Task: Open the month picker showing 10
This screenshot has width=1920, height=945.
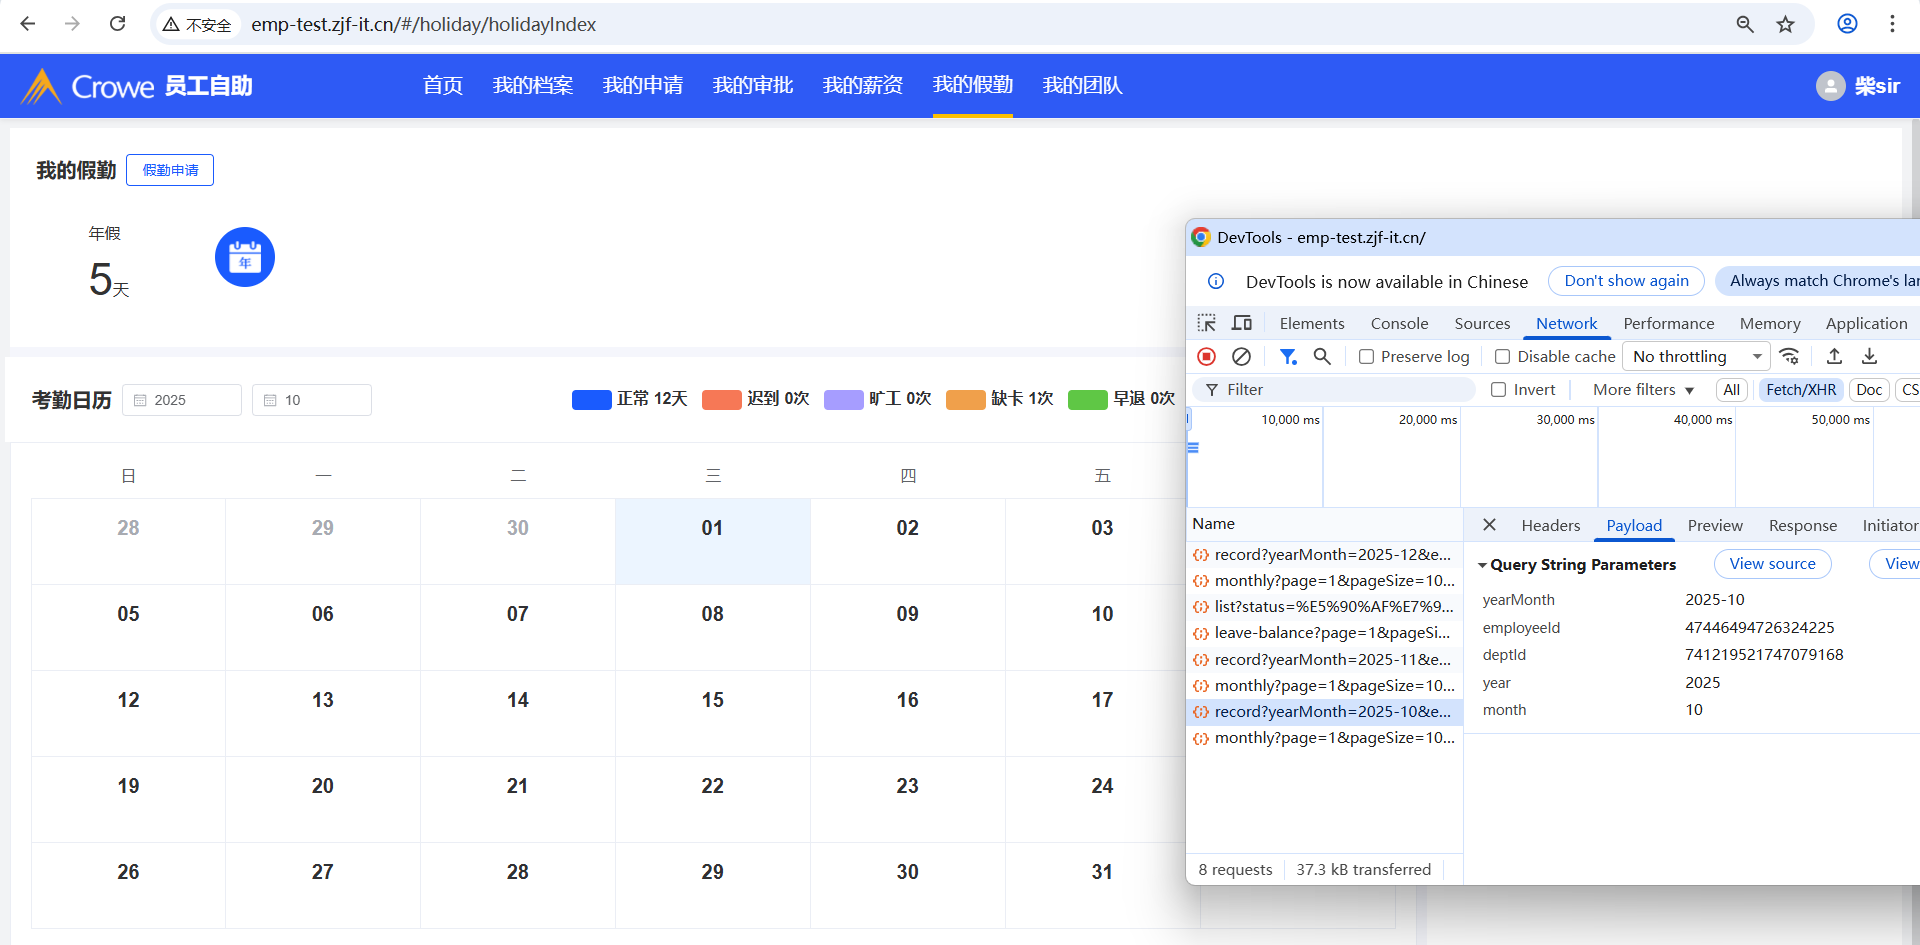Action: 312,400
